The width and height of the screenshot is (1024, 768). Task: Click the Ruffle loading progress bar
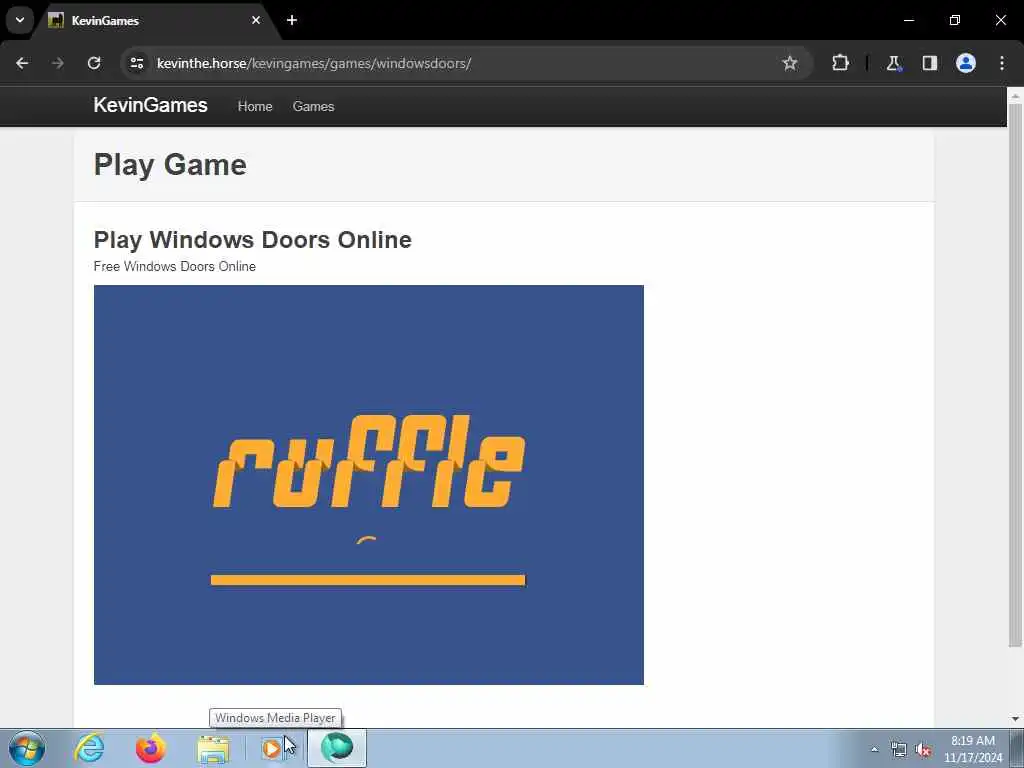[x=368, y=580]
